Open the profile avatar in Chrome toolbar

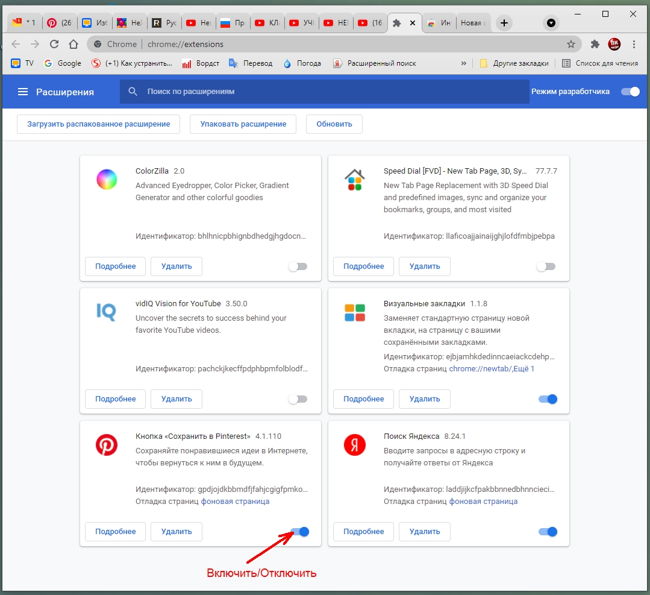click(614, 44)
